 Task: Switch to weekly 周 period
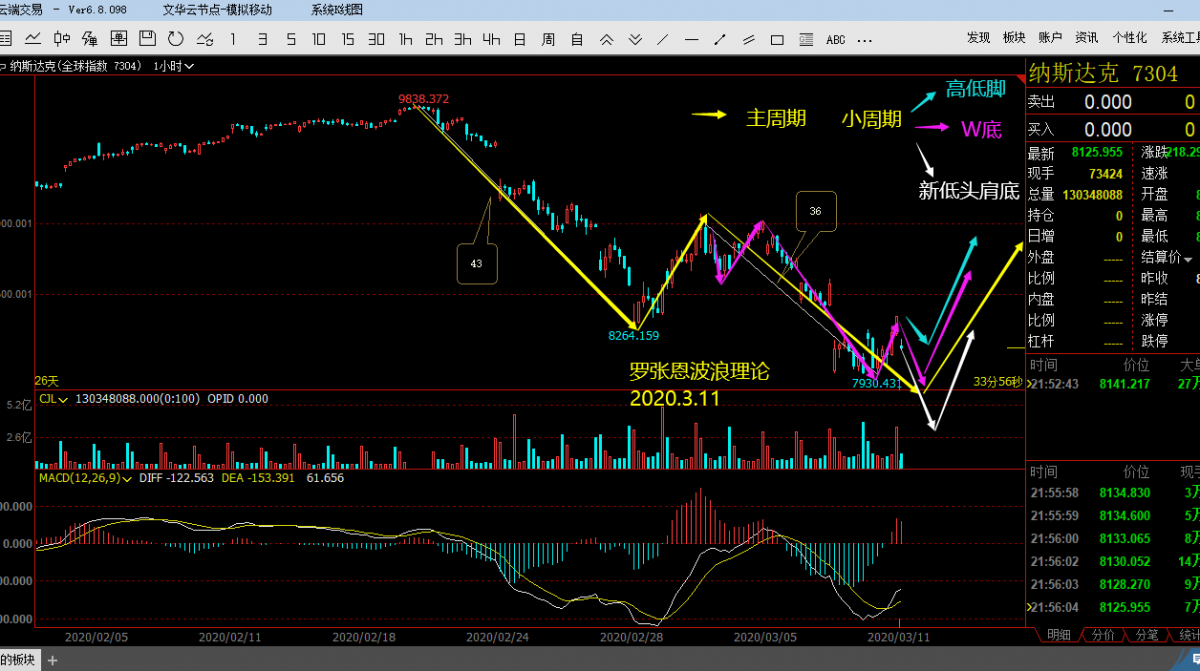pyautogui.click(x=548, y=39)
